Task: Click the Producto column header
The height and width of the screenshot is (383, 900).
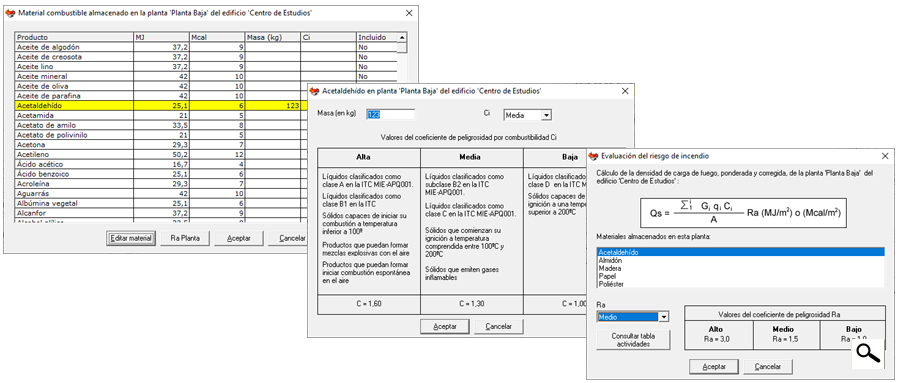Action: tap(74, 37)
